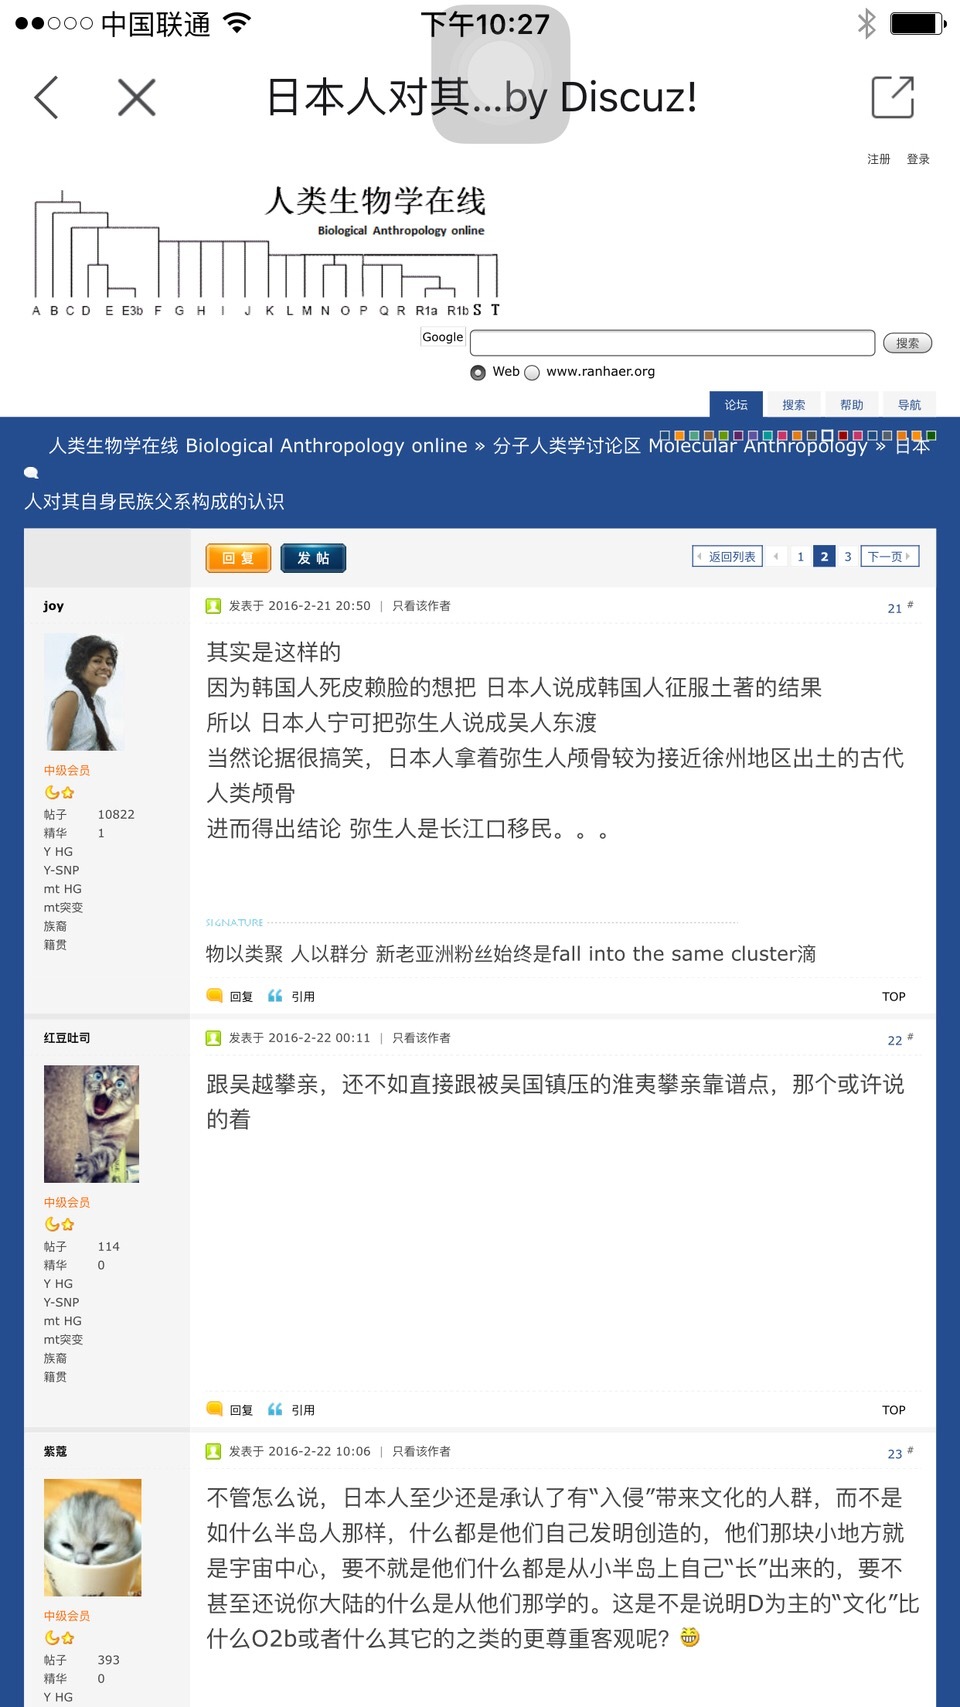Open the 论坛 tab
Screen dimensions: 960x1707
click(x=736, y=404)
